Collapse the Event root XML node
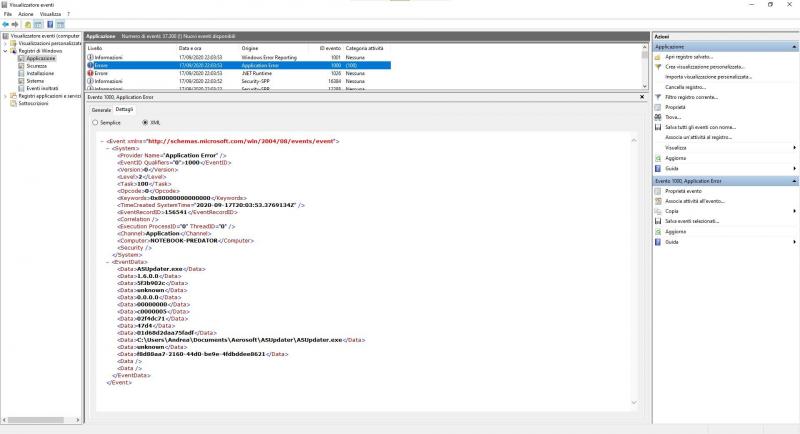The height and width of the screenshot is (434, 800). [103, 141]
